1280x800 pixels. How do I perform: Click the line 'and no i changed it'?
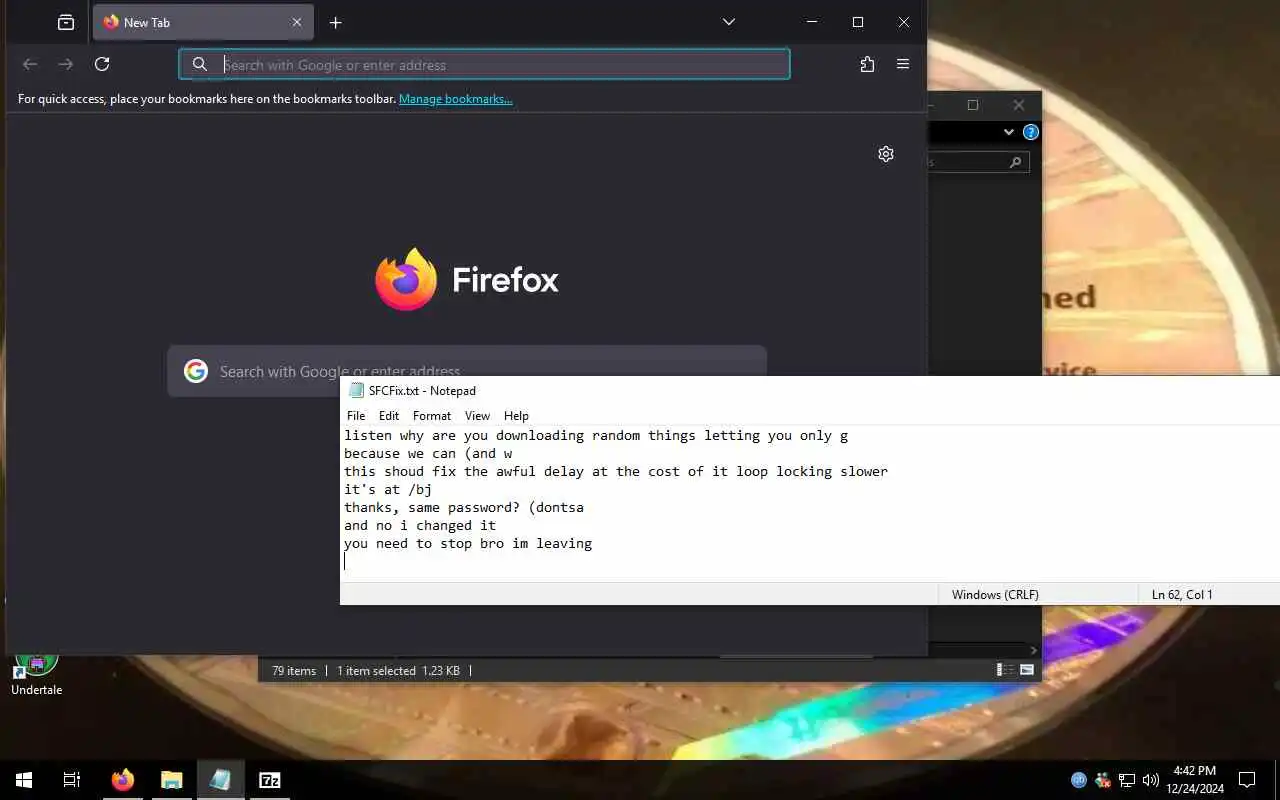pos(420,525)
